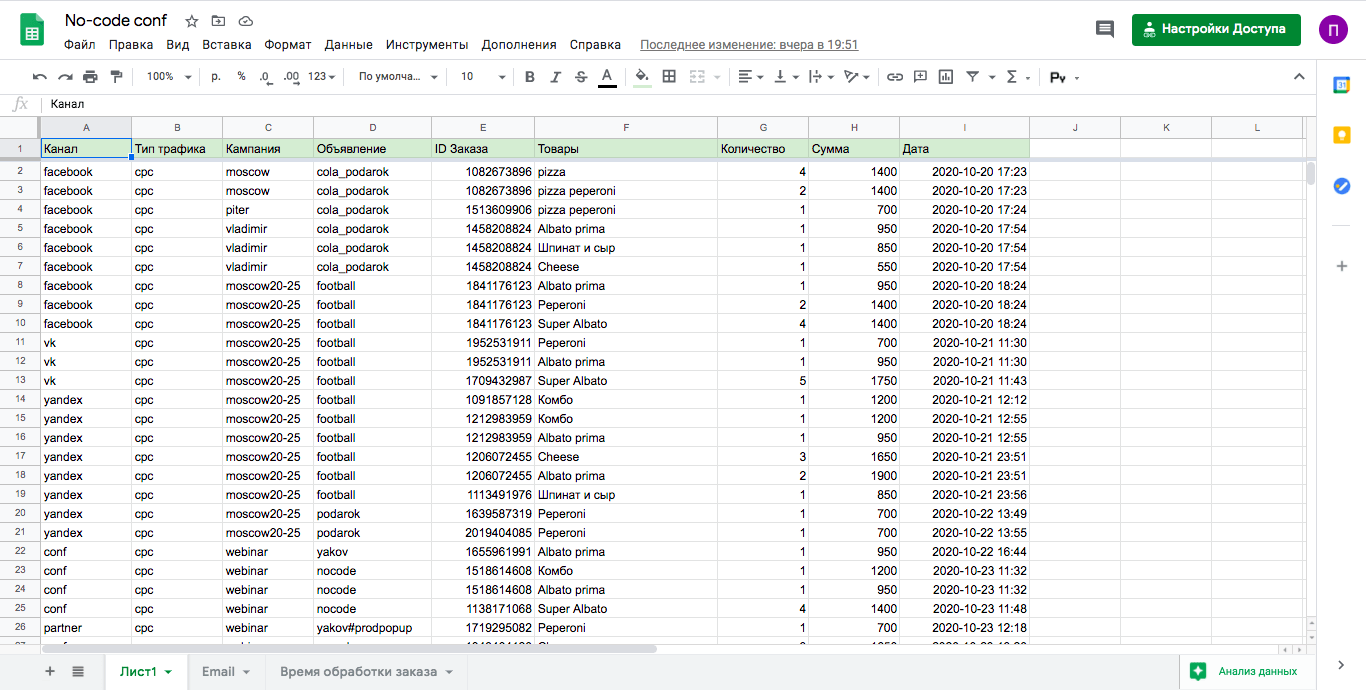Activate the paint format tool
Viewport: 1366px width, 690px height.
(115, 77)
